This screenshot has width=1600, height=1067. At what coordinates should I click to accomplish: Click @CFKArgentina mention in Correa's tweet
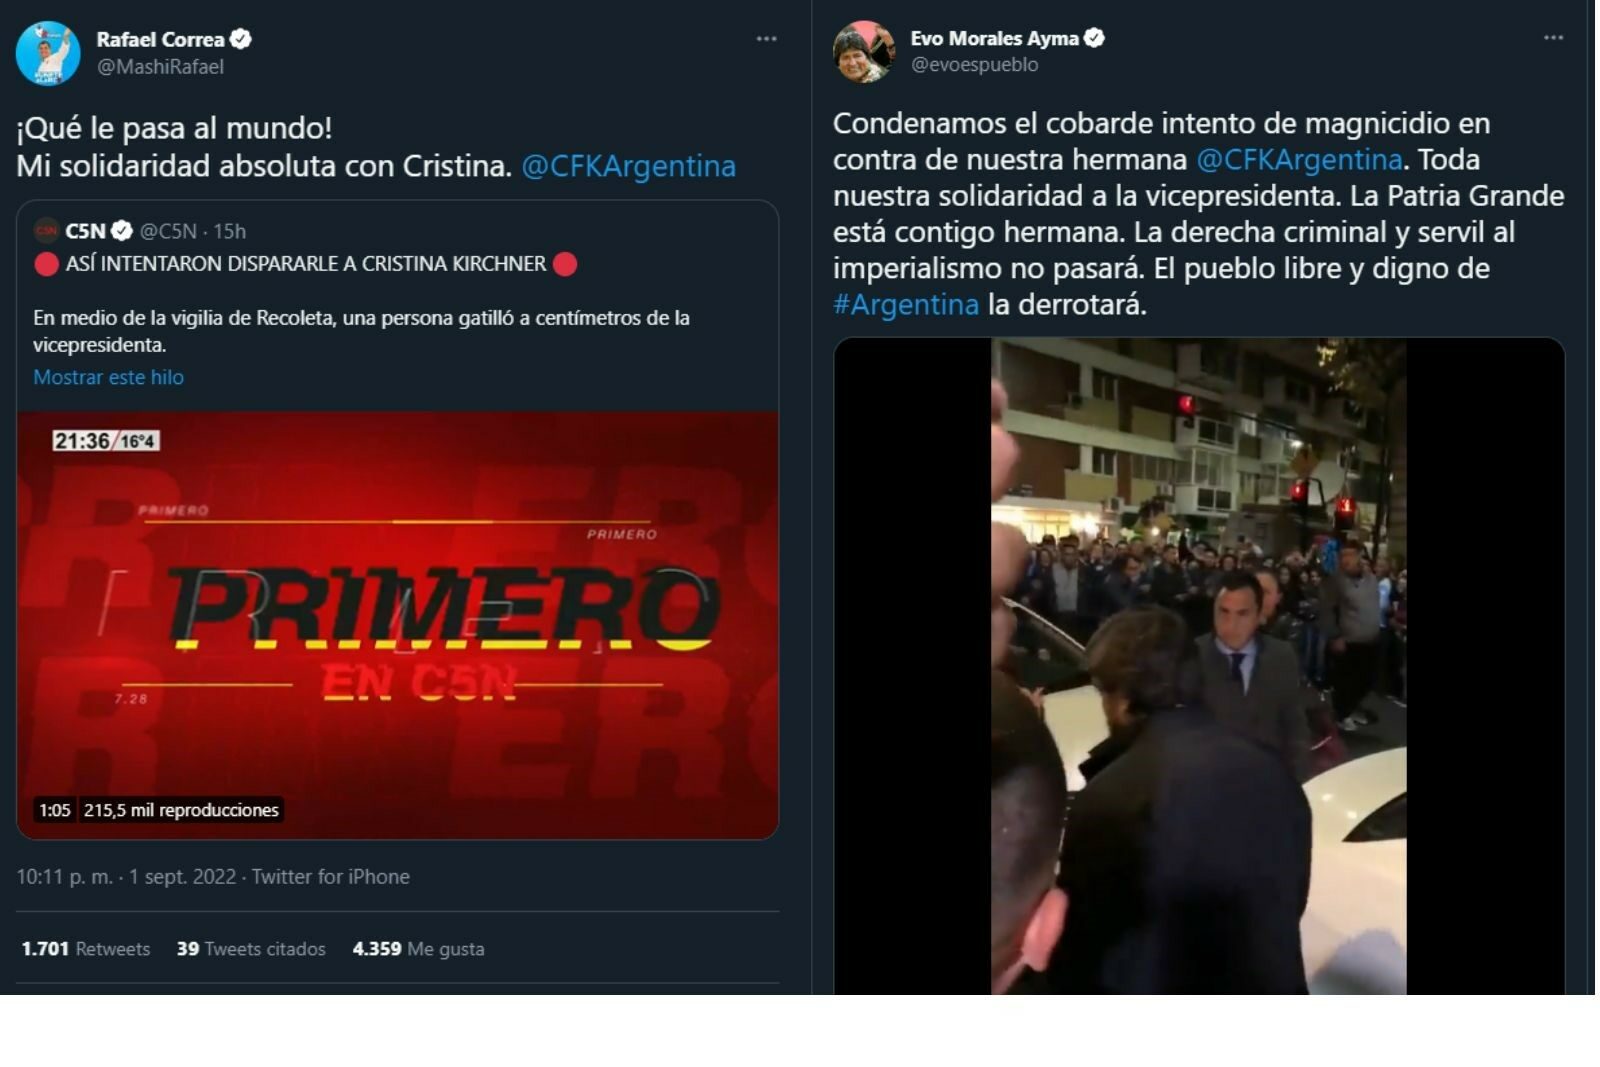click(x=628, y=166)
